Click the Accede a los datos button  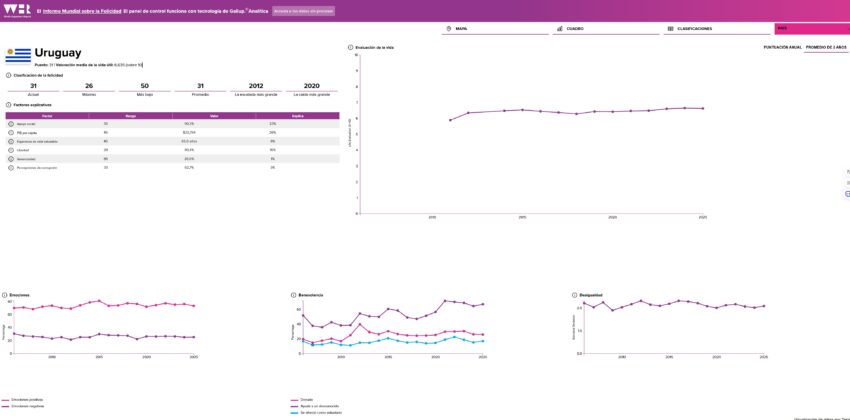click(x=303, y=11)
